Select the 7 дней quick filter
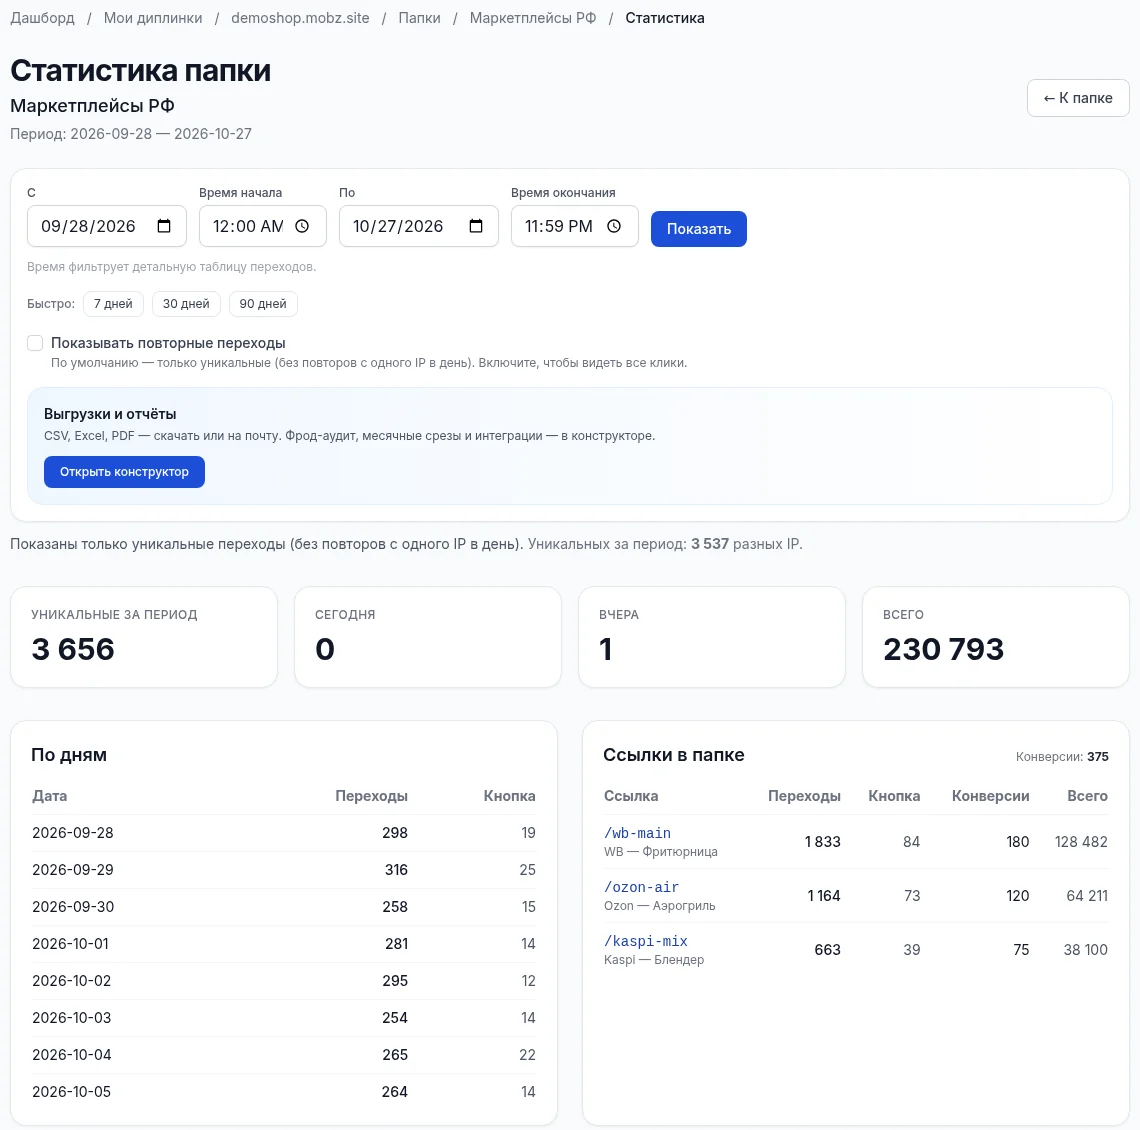This screenshot has height=1130, width=1140. (113, 304)
